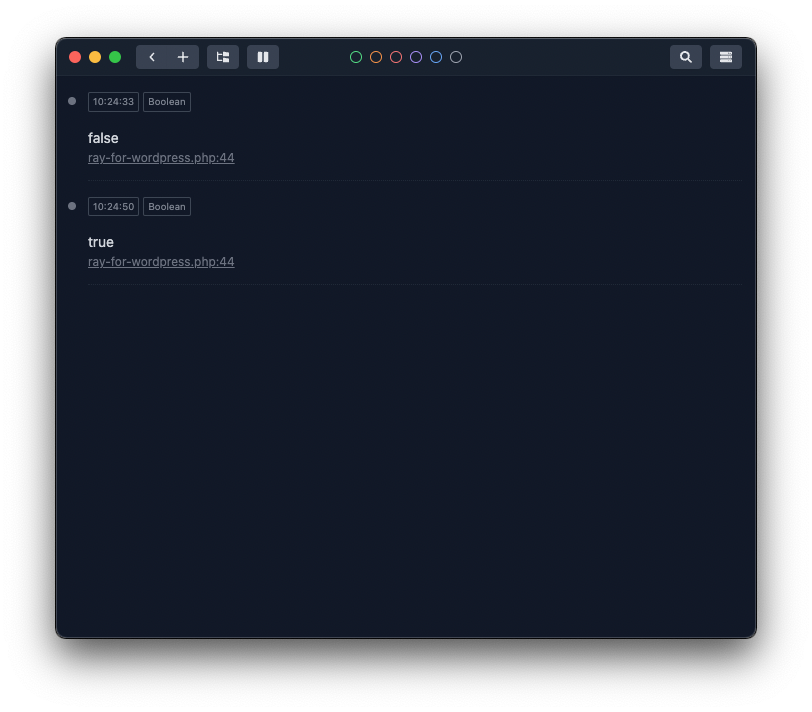Maximize window with green button
812x712 pixels.
pos(115,57)
